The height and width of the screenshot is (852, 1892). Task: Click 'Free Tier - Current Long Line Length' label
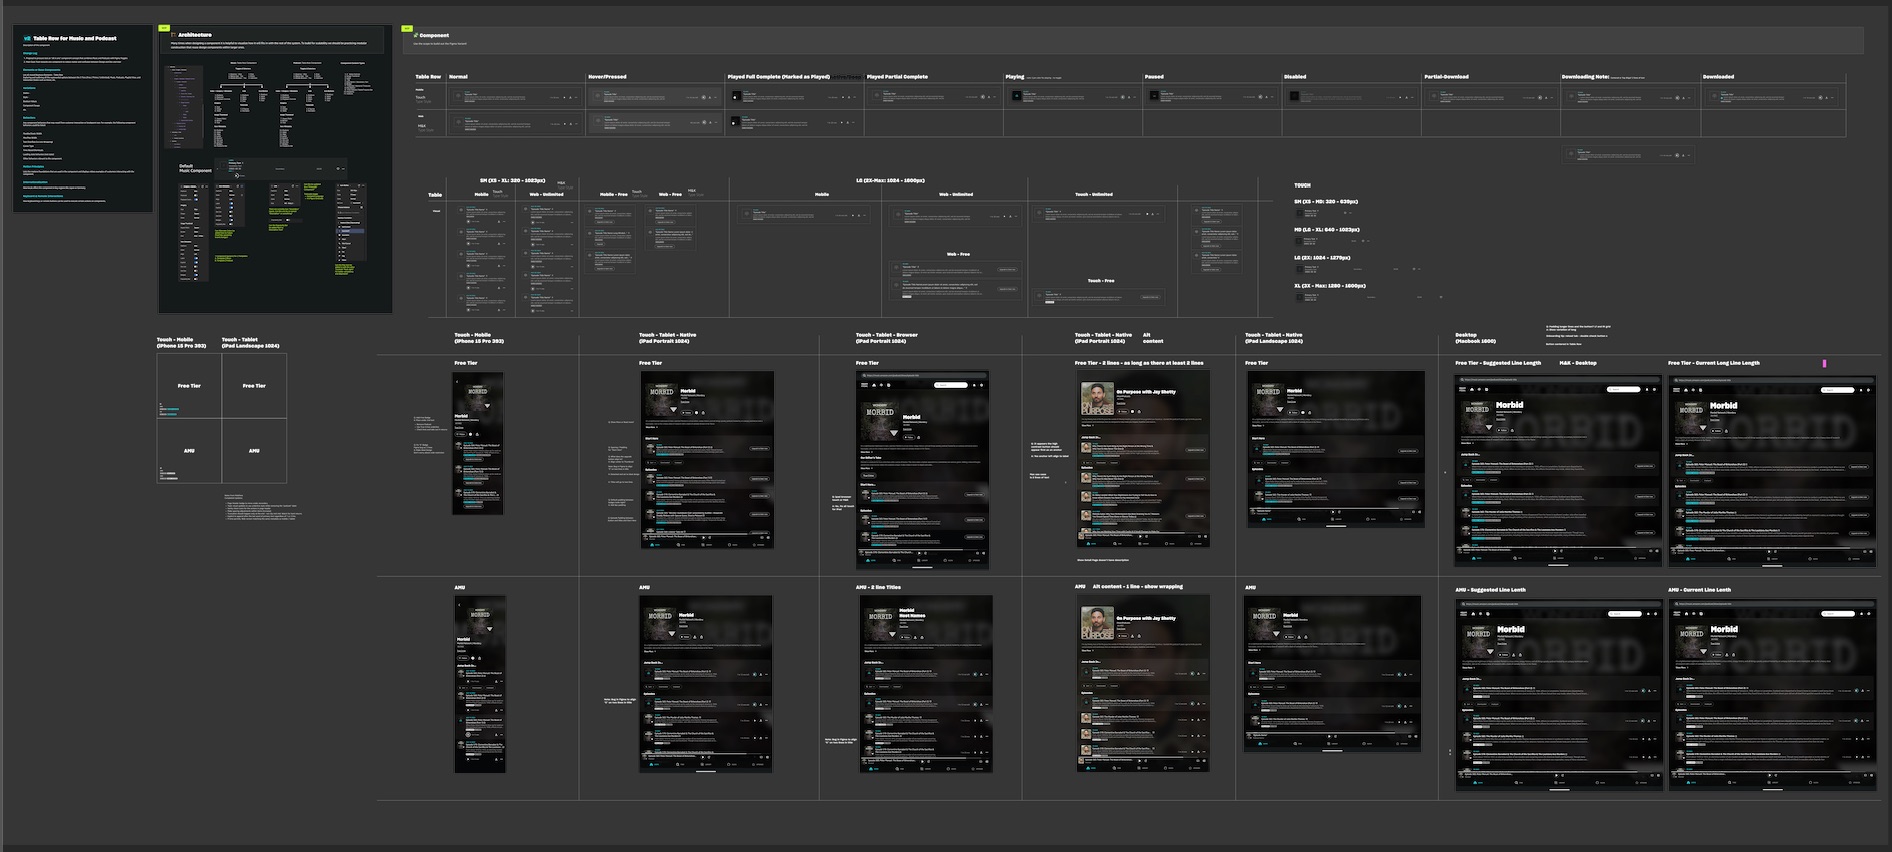pyautogui.click(x=1713, y=363)
